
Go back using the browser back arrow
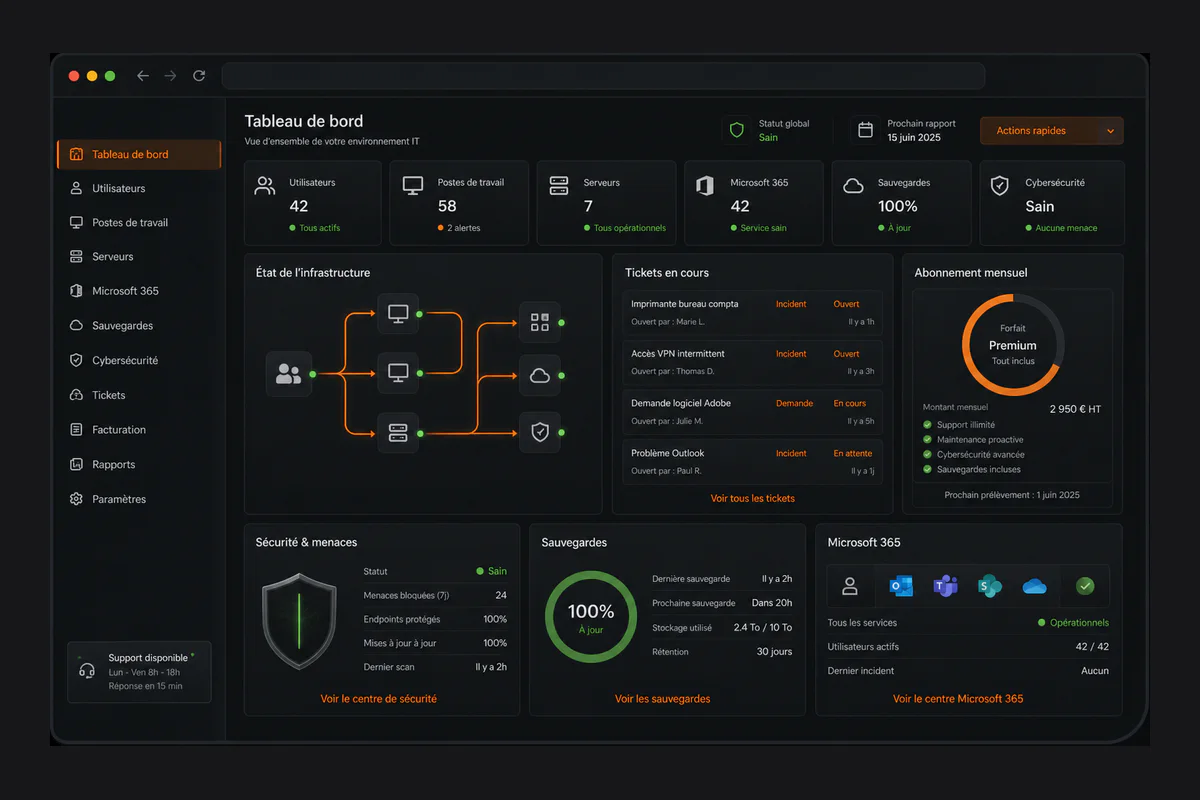143,76
